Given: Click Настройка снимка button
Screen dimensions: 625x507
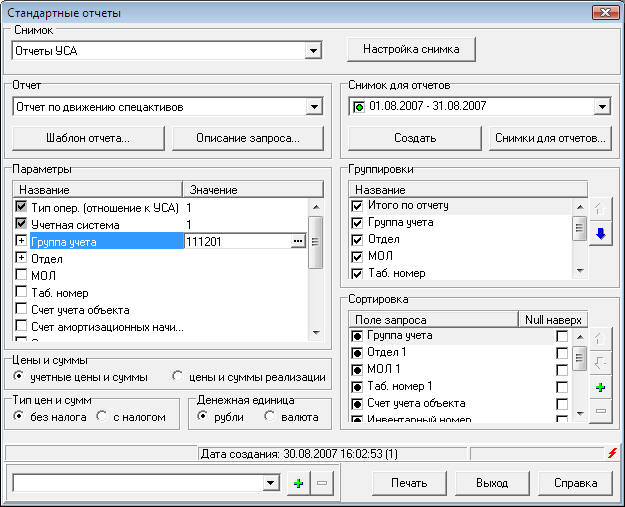Looking at the screenshot, I should pos(411,49).
